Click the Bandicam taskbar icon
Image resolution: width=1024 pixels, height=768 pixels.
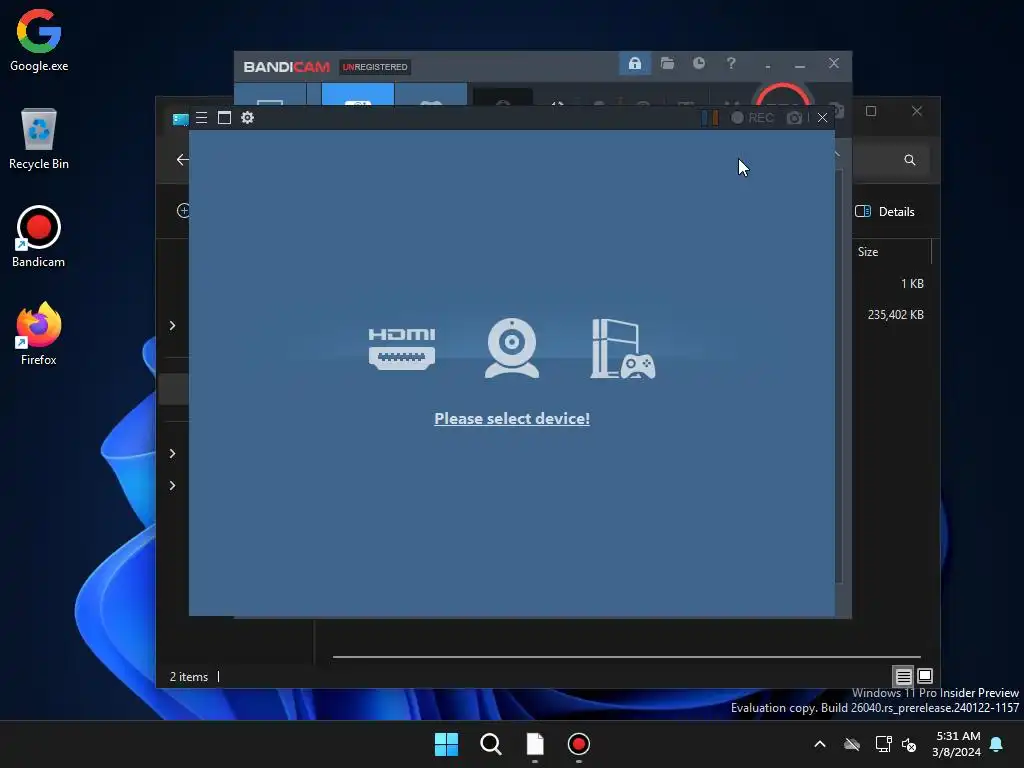tap(579, 744)
